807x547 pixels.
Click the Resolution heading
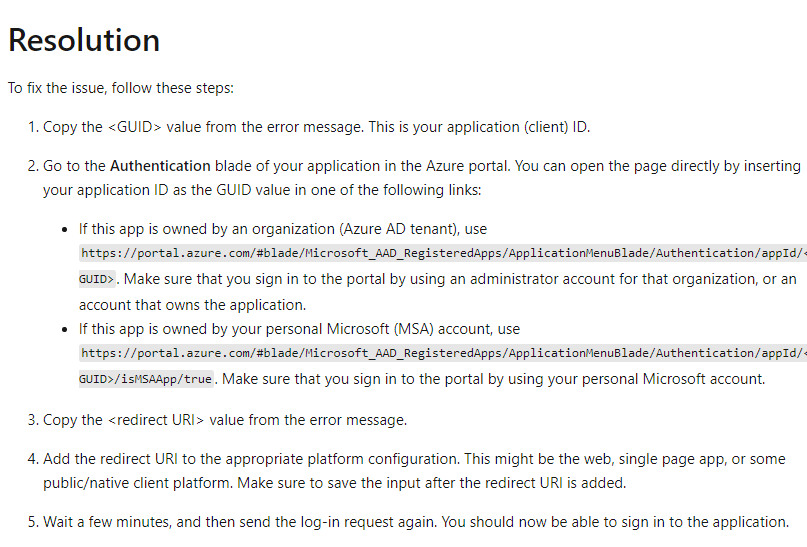coord(84,40)
